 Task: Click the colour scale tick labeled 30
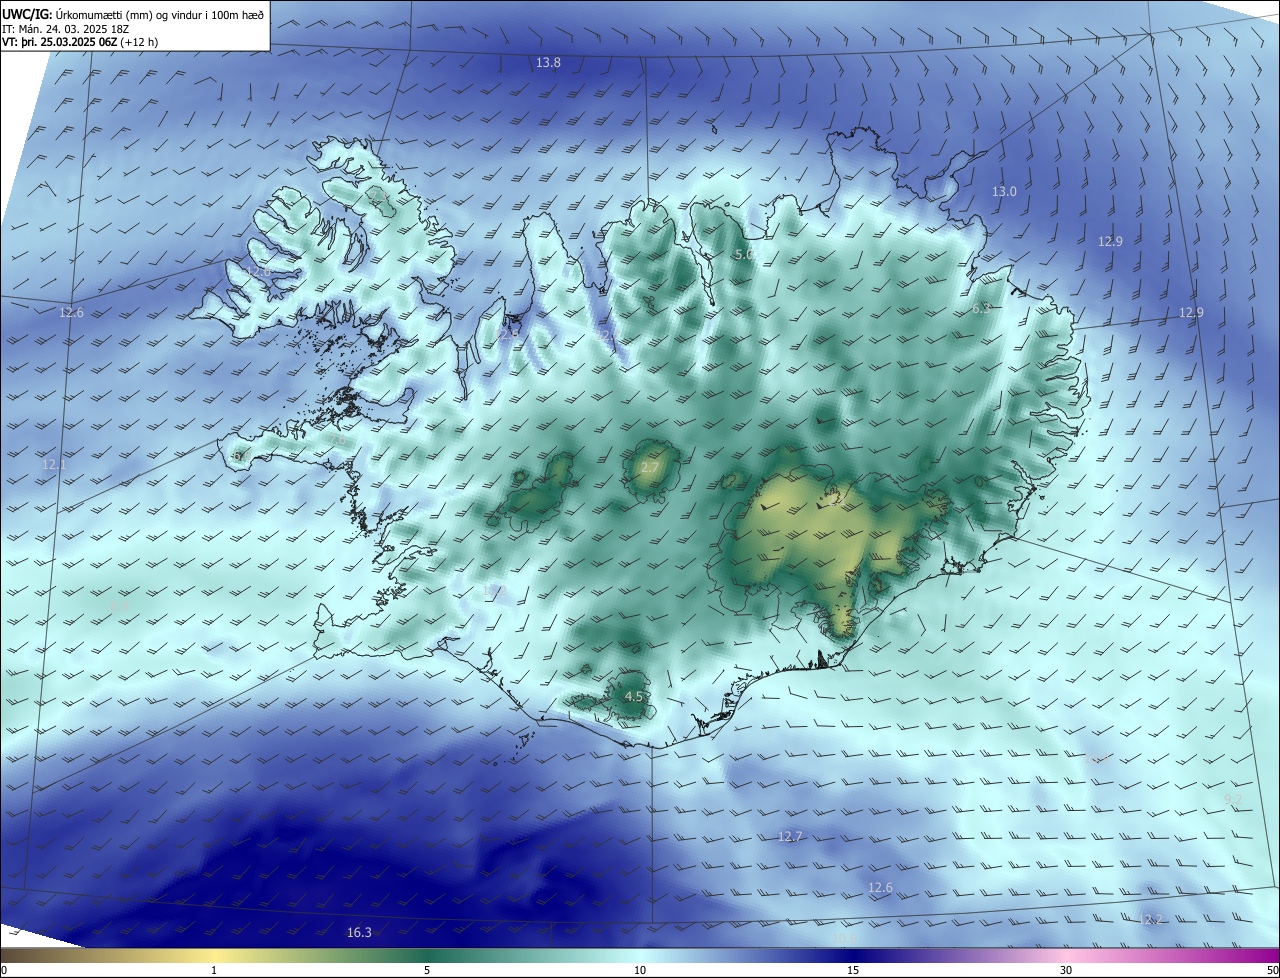[x=1066, y=970]
